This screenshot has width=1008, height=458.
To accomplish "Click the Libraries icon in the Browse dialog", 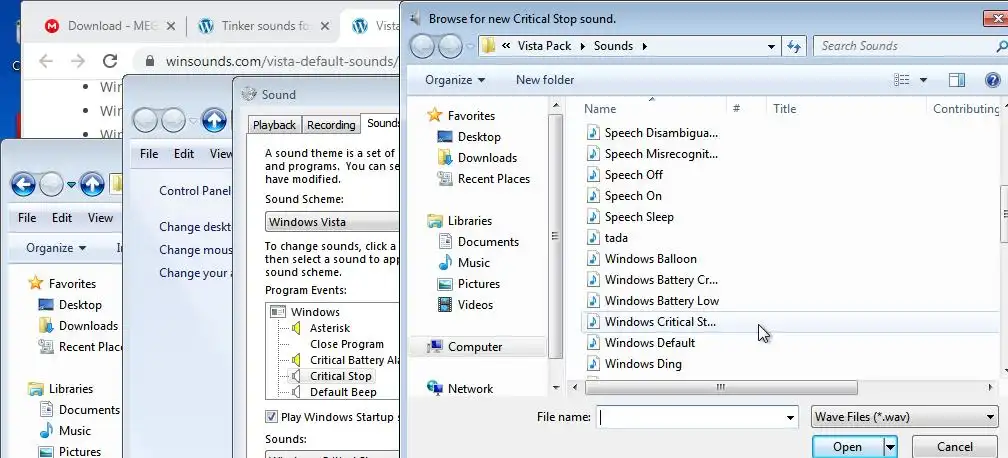I will point(435,221).
